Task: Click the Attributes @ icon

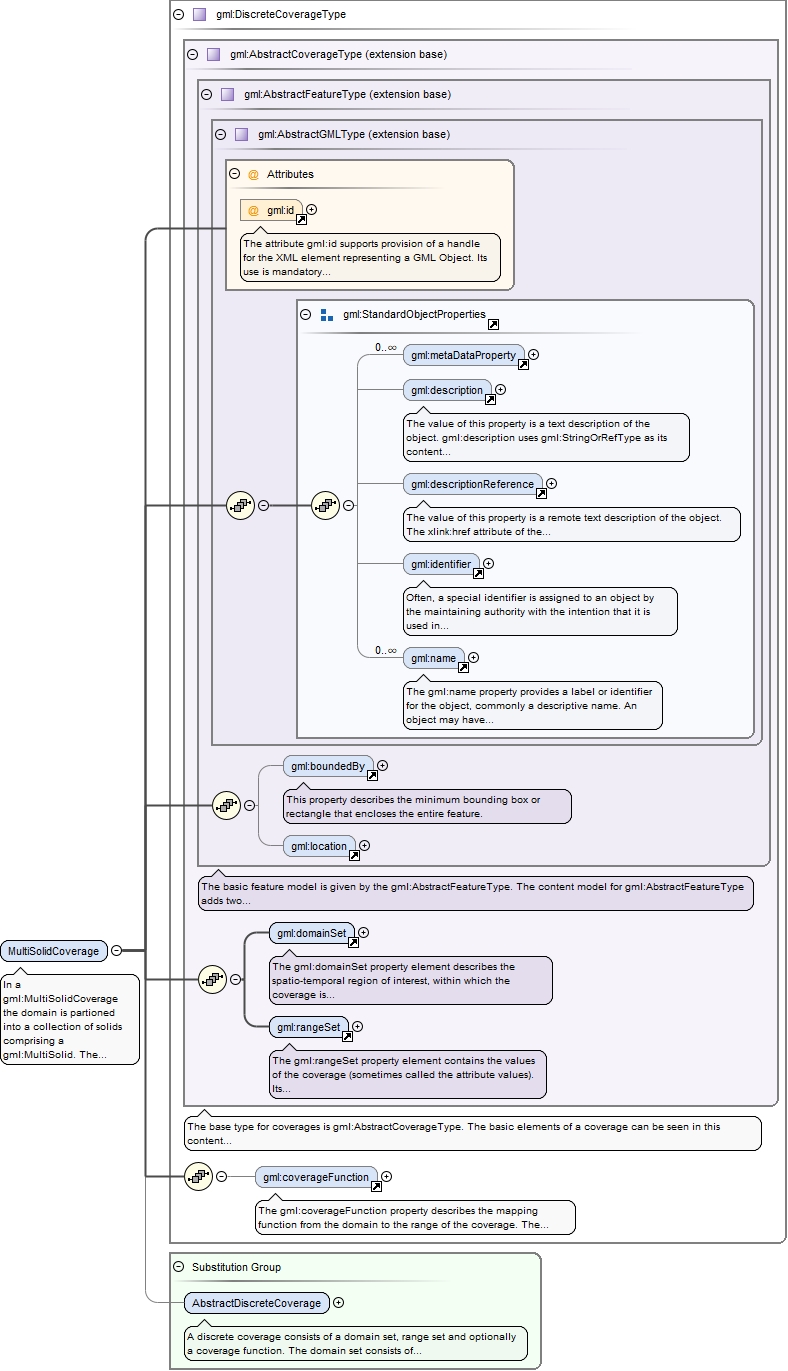Action: click(x=253, y=174)
